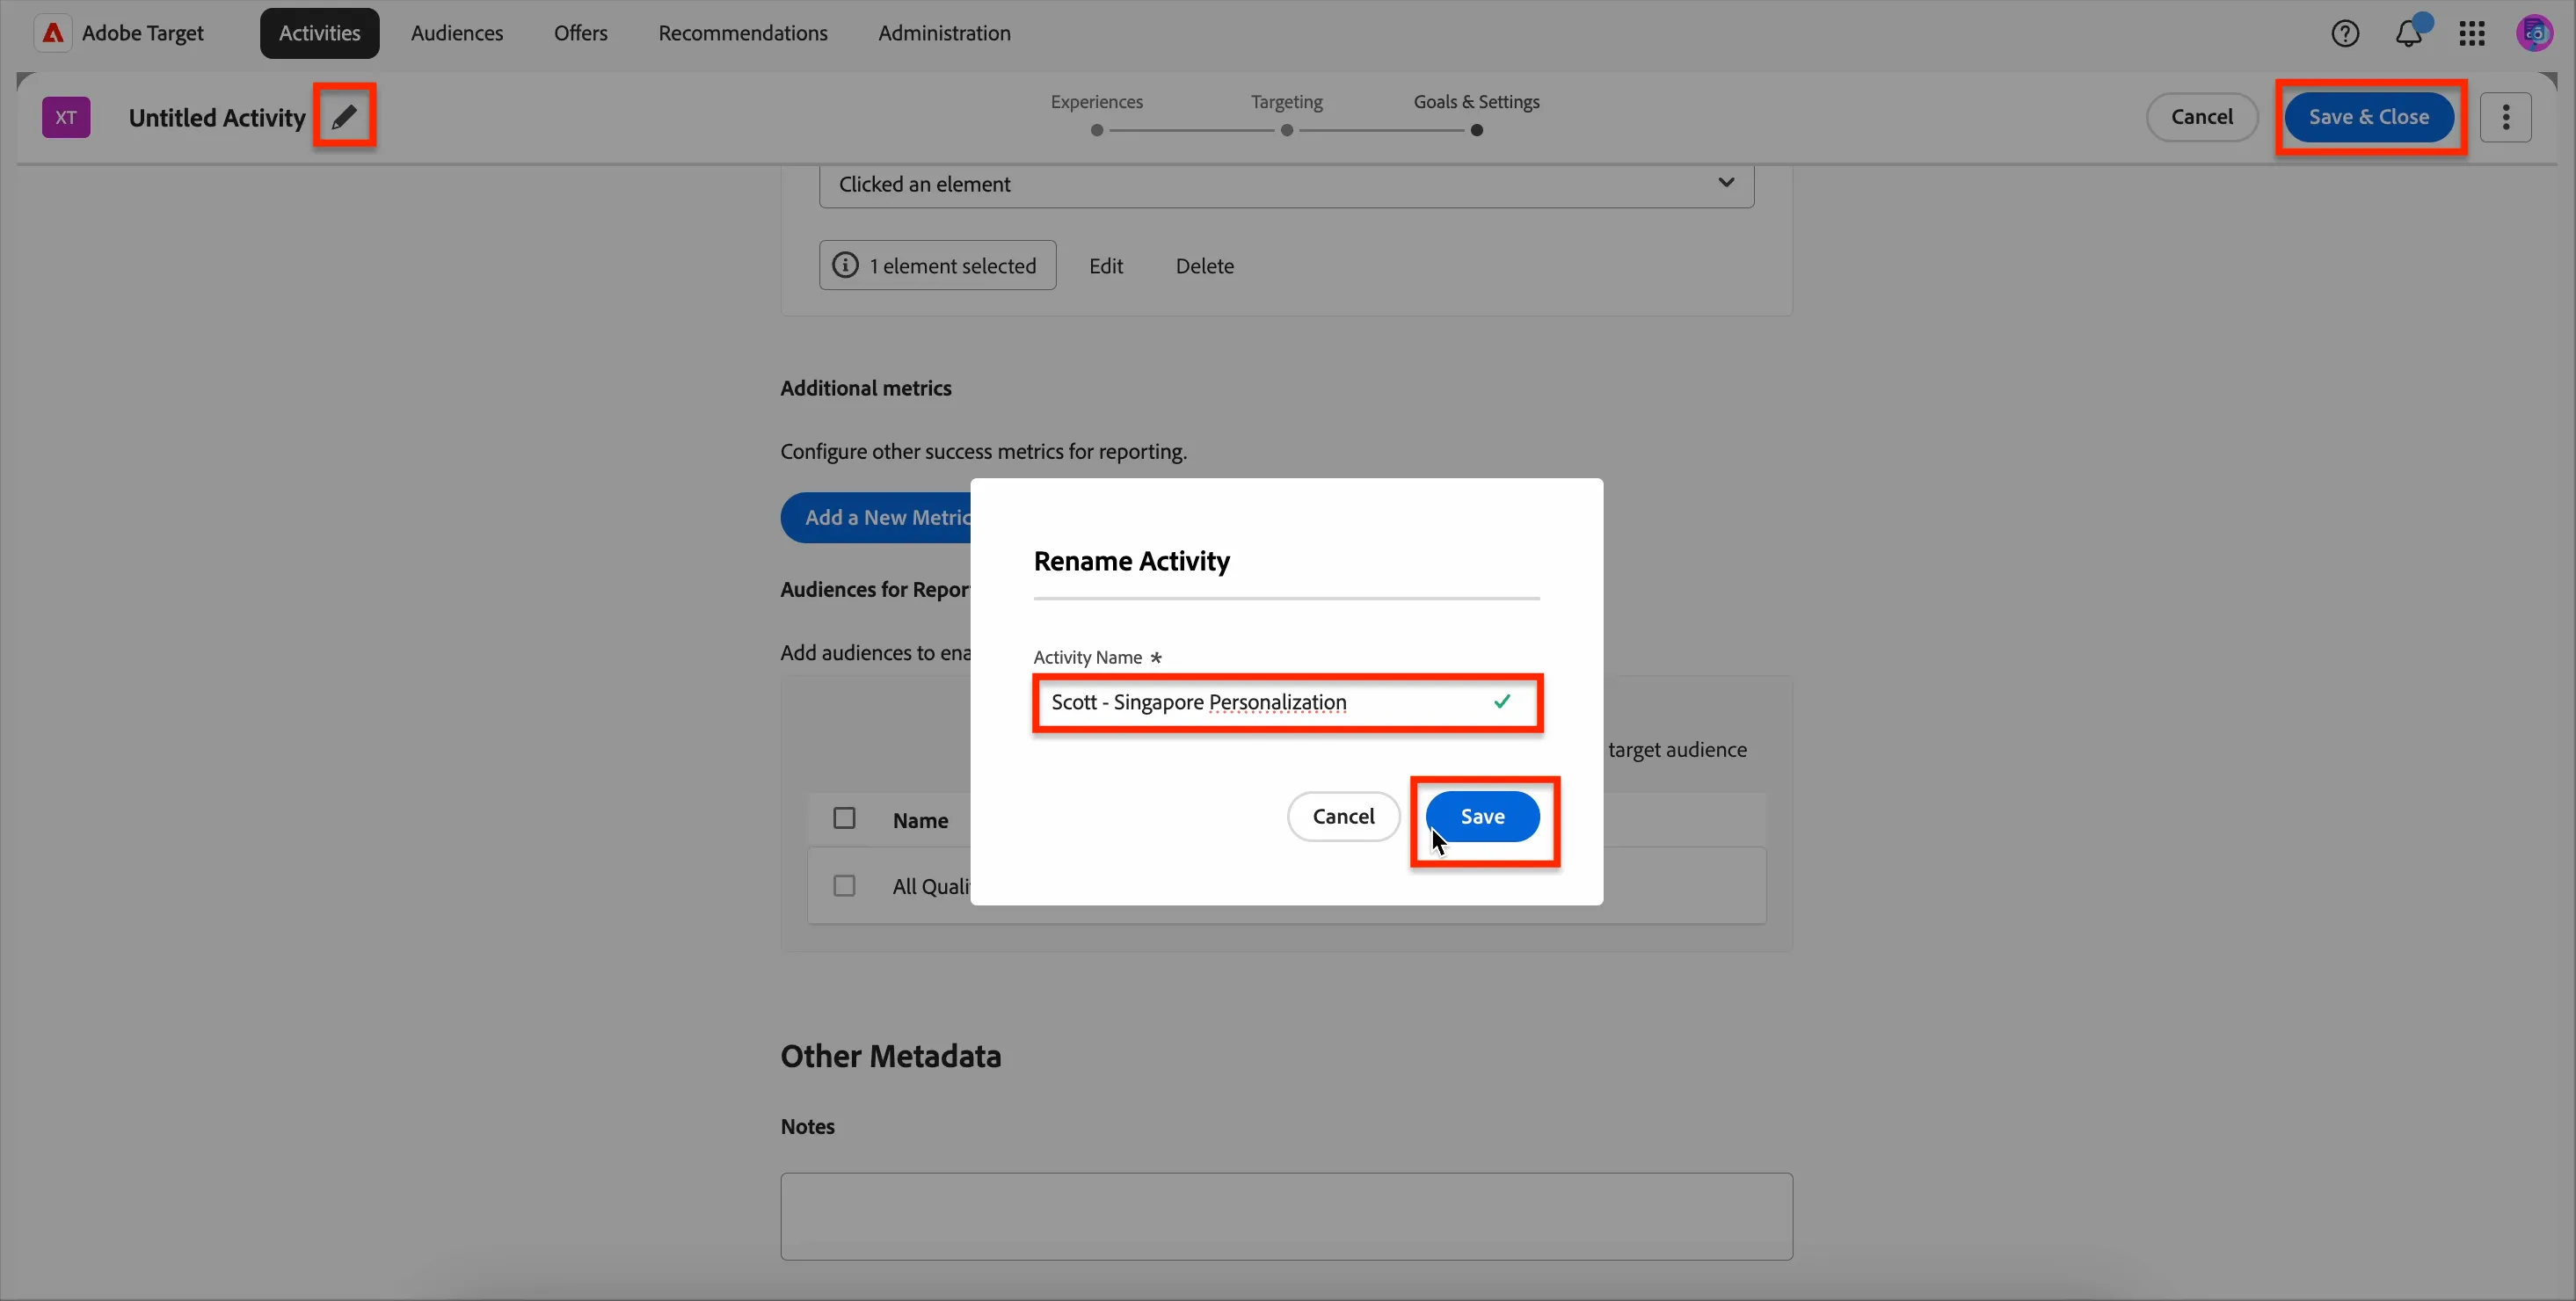Open the app switcher grid icon
2576x1301 pixels.
point(2472,34)
